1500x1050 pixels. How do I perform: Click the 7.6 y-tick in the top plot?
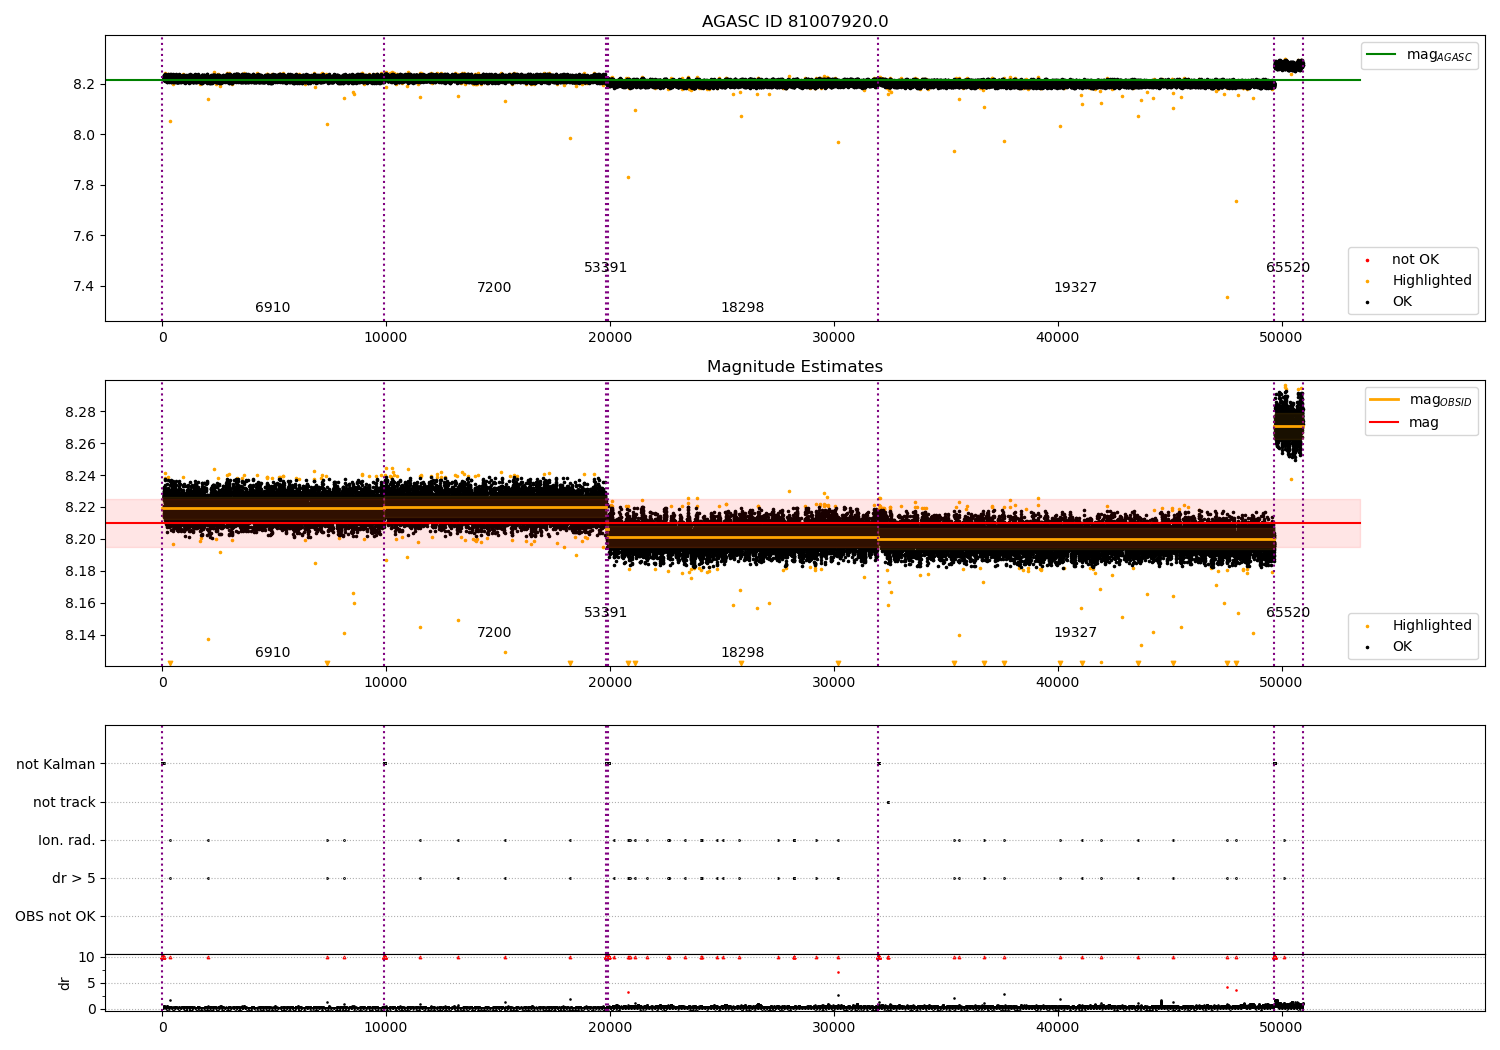tap(85, 237)
